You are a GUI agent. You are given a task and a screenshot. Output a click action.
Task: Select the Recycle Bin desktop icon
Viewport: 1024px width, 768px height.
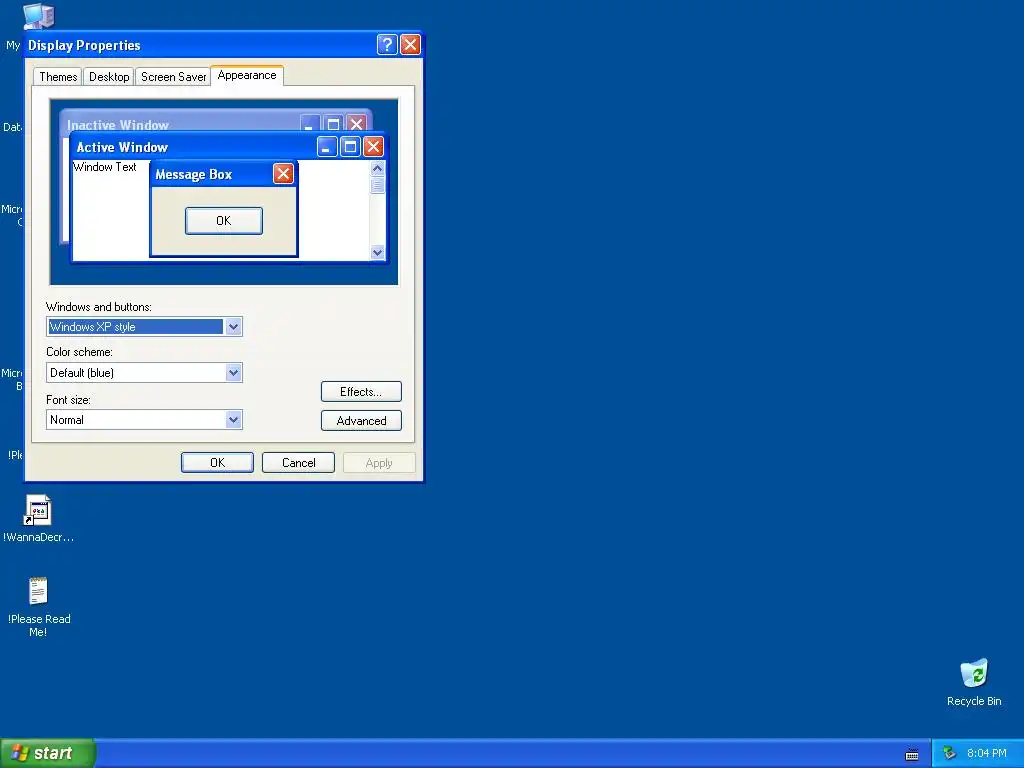click(x=974, y=674)
